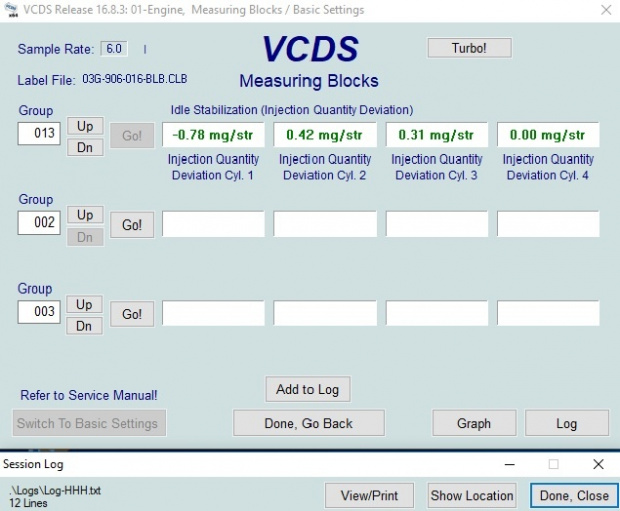620x511 pixels.
Task: Click the 0.00 mg/str Cyl. 4 value
Action: click(x=548, y=135)
